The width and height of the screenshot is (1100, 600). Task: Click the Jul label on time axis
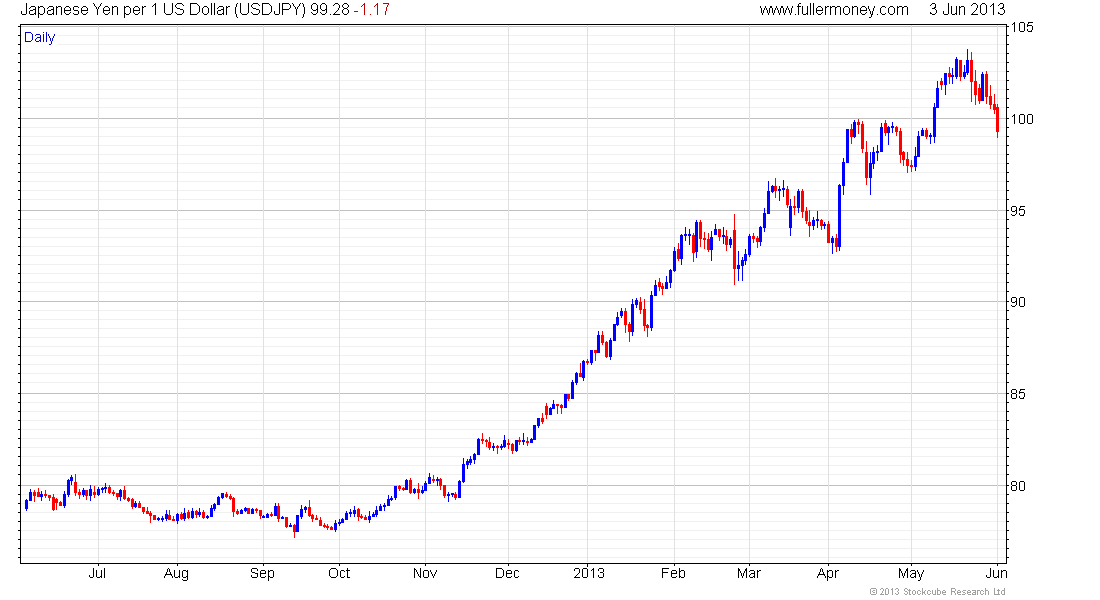click(x=98, y=573)
